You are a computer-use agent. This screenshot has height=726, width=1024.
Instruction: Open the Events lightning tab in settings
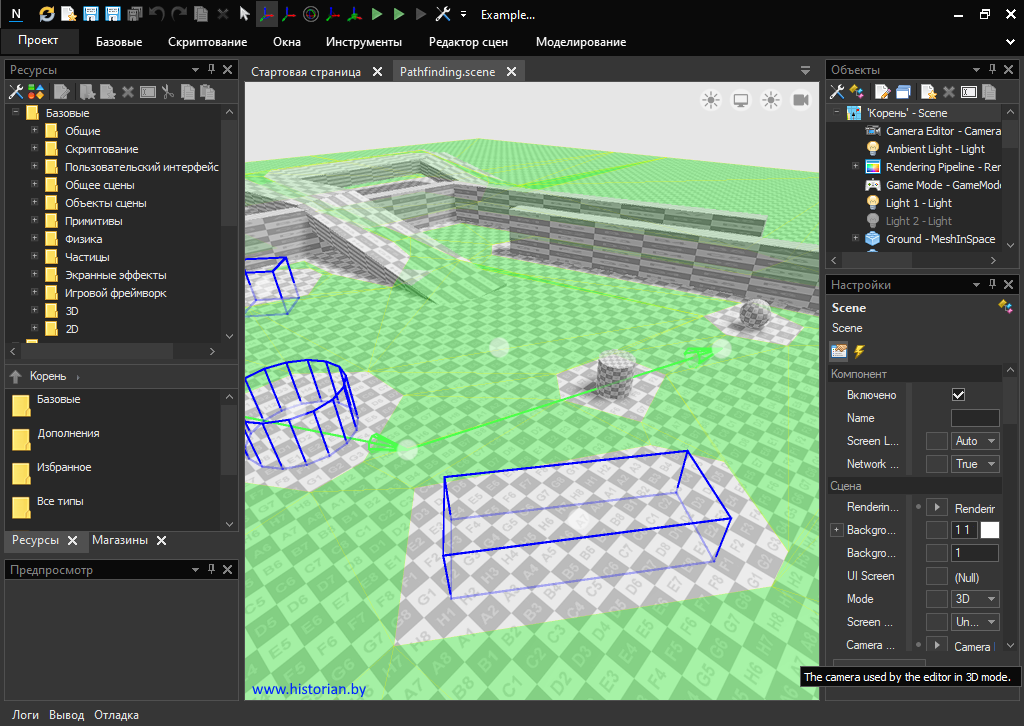[x=858, y=351]
